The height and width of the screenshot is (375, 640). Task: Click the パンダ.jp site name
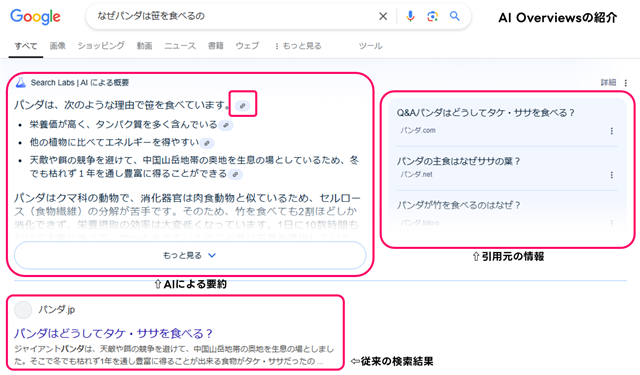tap(57, 310)
